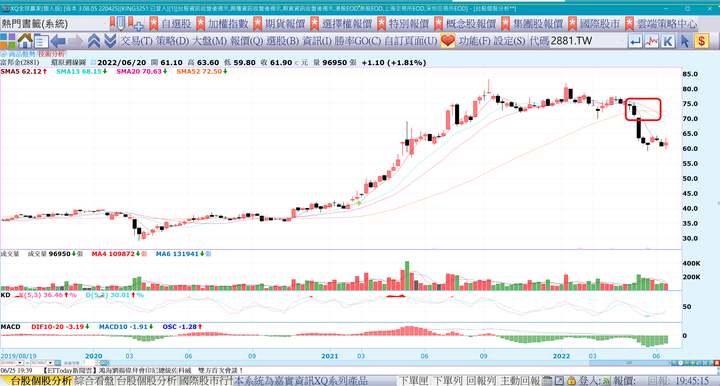This screenshot has width=720, height=386.
Task: Confirm stock code with enter arrow icon
Action: [635, 42]
